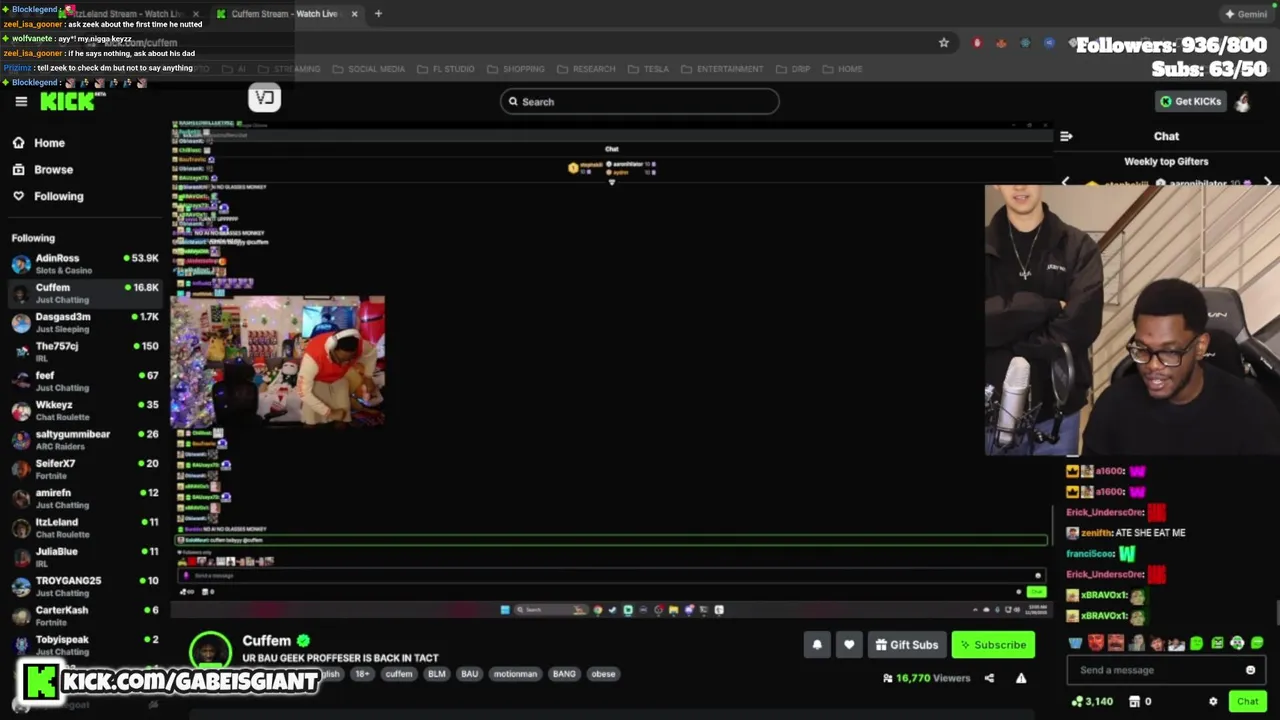Open chat settings gear
Screen dimensions: 1280x720
[x=1213, y=702]
